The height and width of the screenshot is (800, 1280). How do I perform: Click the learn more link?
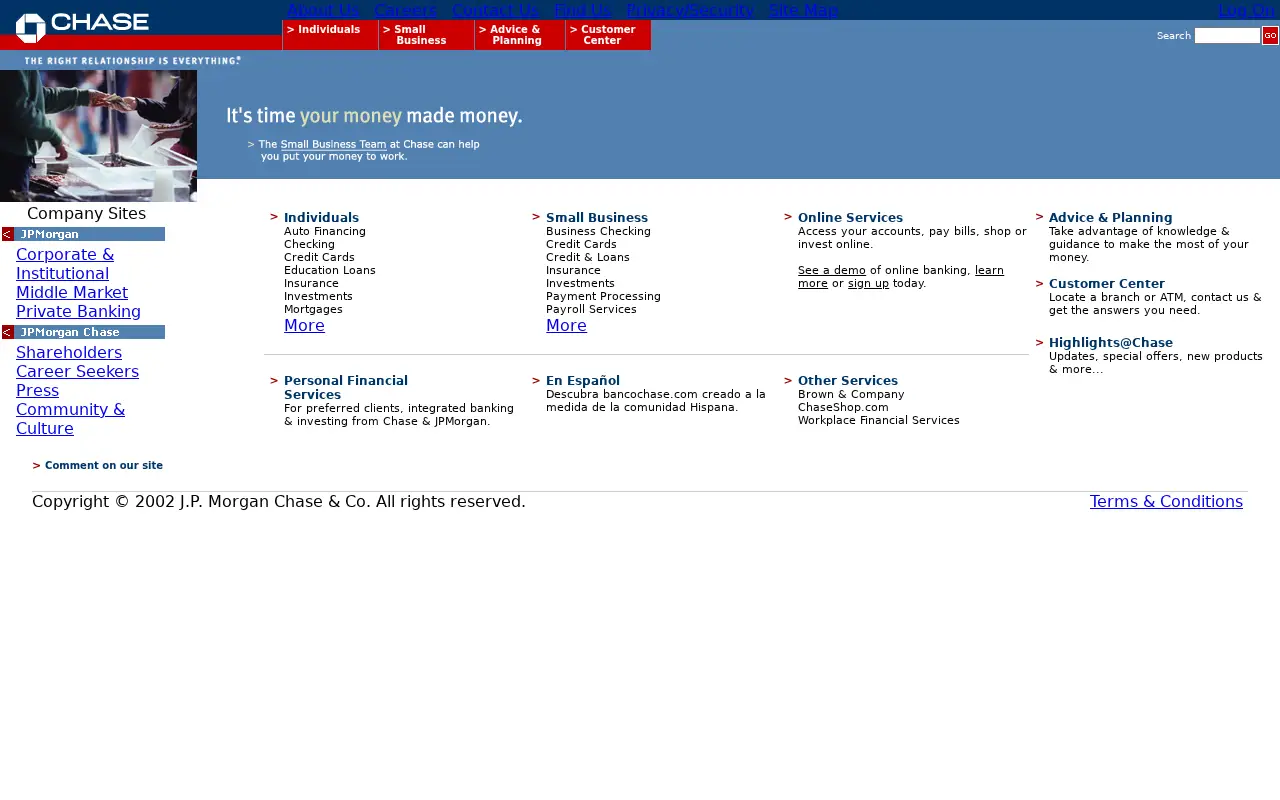[x=901, y=277]
